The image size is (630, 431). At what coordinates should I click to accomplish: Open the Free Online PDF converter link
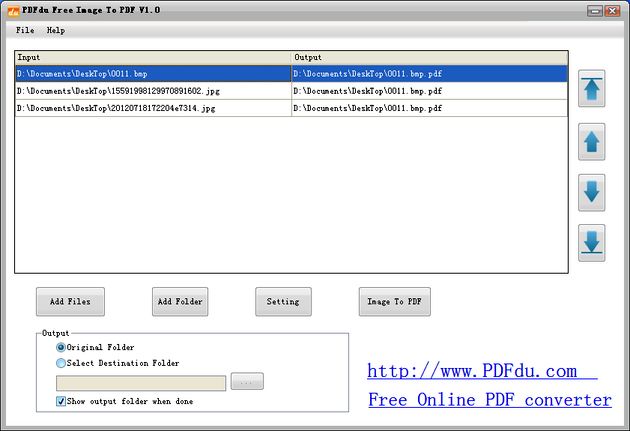point(490,400)
